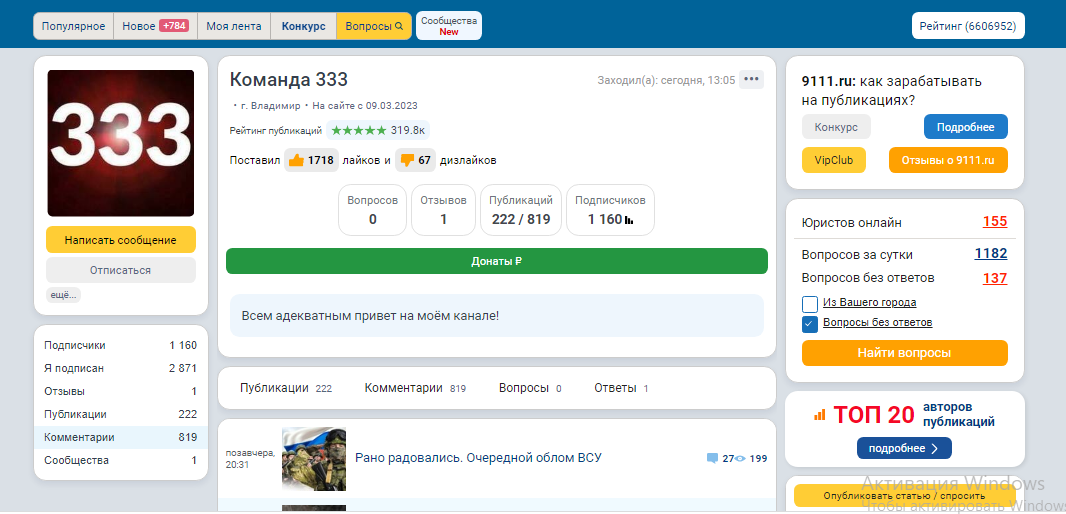Click the green Донаты ₽ button
The height and width of the screenshot is (514, 1066).
(497, 261)
